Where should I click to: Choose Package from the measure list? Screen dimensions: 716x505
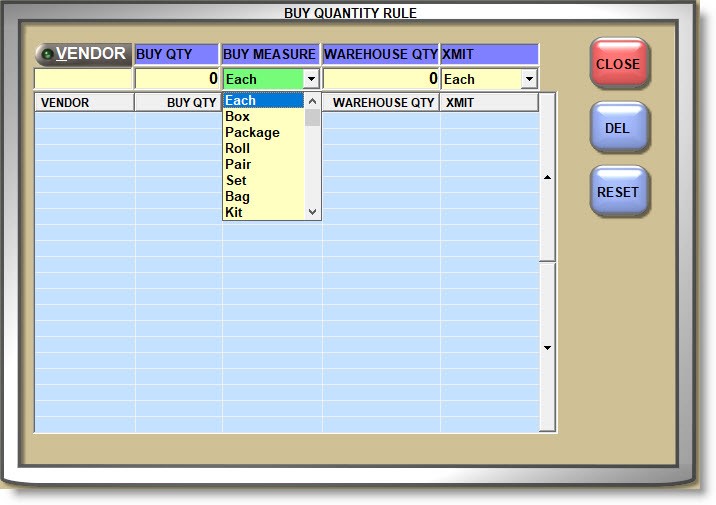pyautogui.click(x=263, y=133)
